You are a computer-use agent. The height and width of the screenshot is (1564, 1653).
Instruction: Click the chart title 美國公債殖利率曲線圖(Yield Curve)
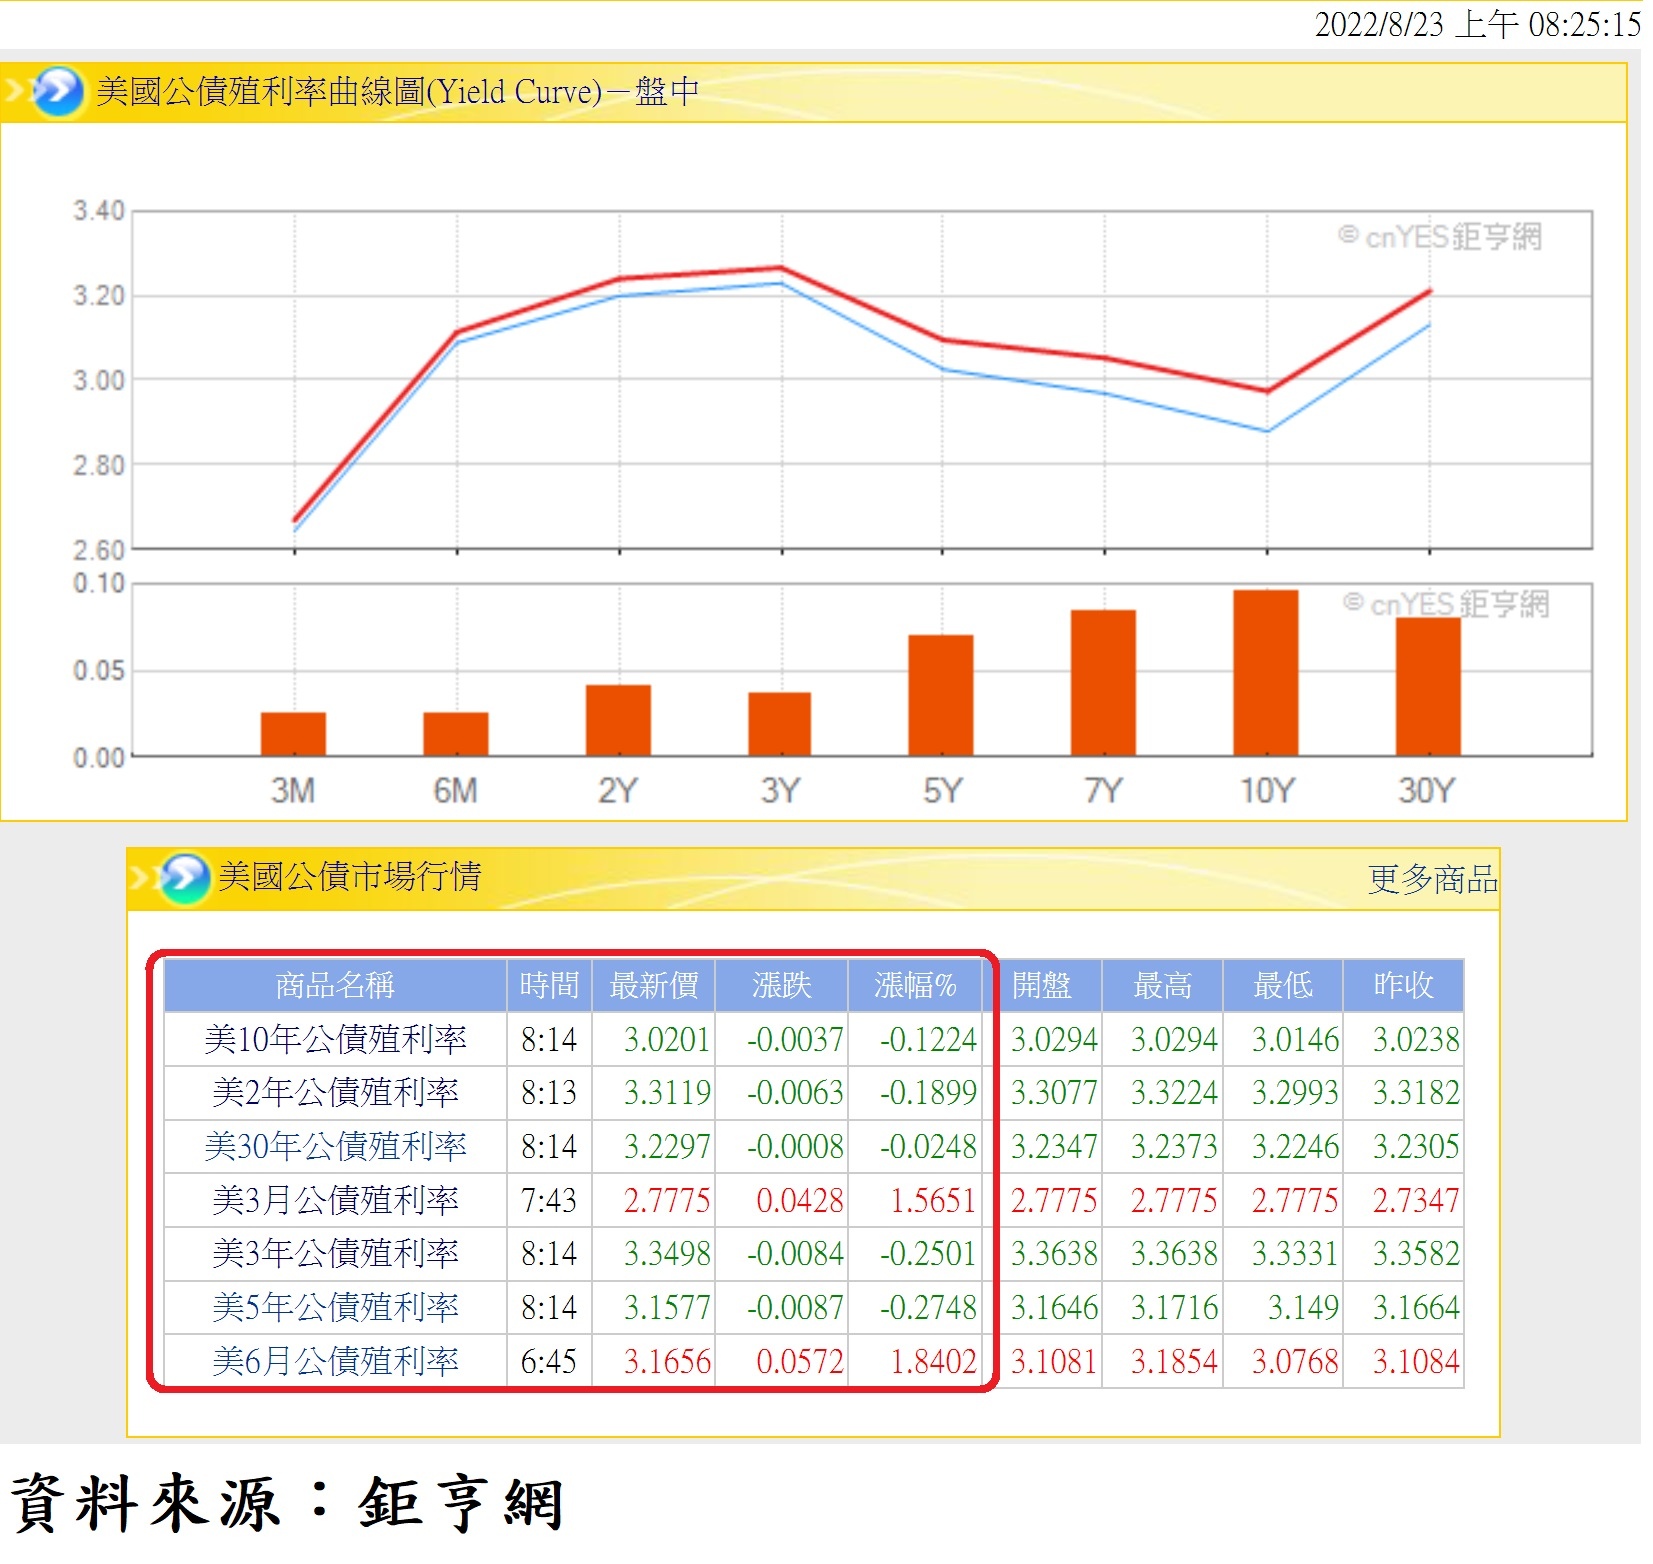pos(349,91)
